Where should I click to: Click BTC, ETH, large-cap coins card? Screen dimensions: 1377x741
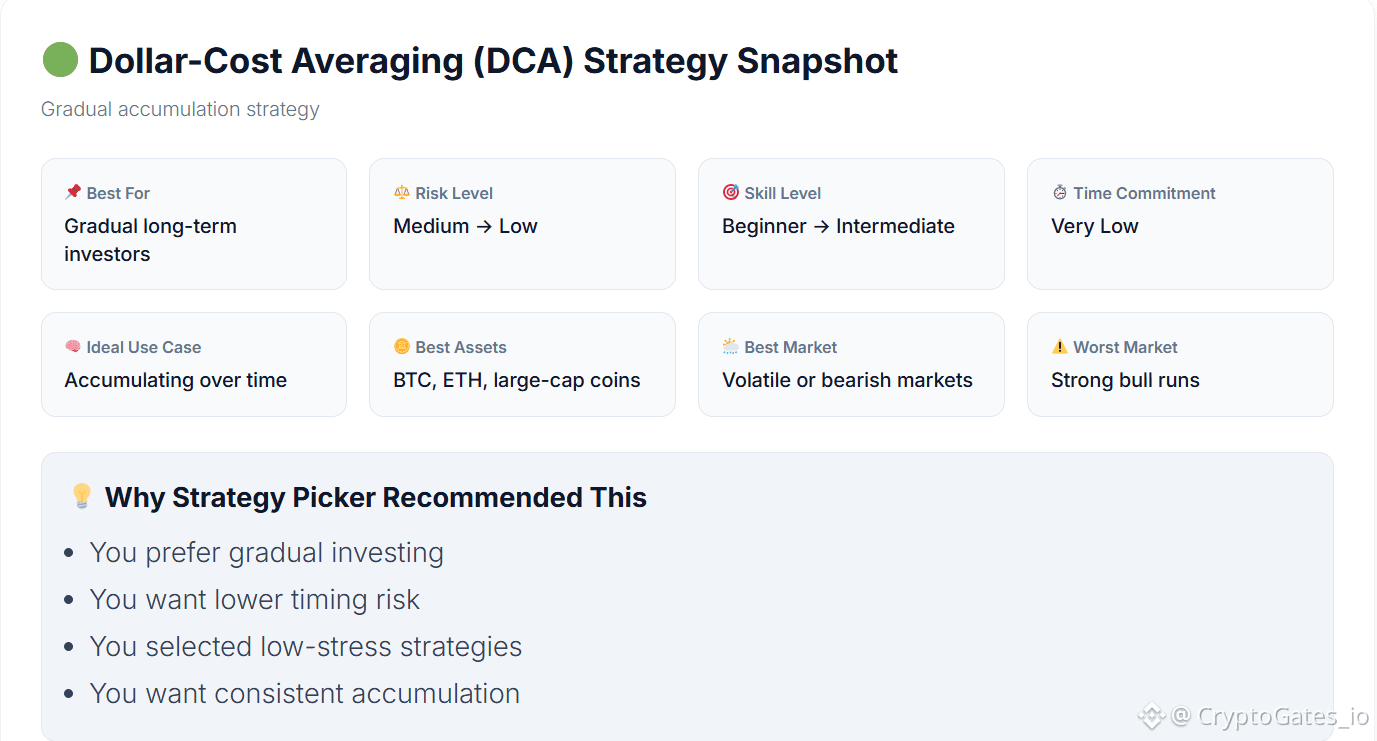[x=522, y=364]
